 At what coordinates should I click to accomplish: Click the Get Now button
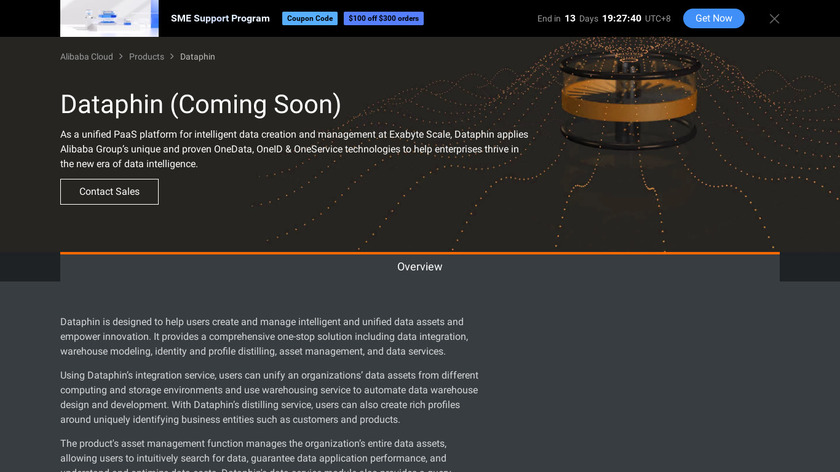(x=714, y=18)
